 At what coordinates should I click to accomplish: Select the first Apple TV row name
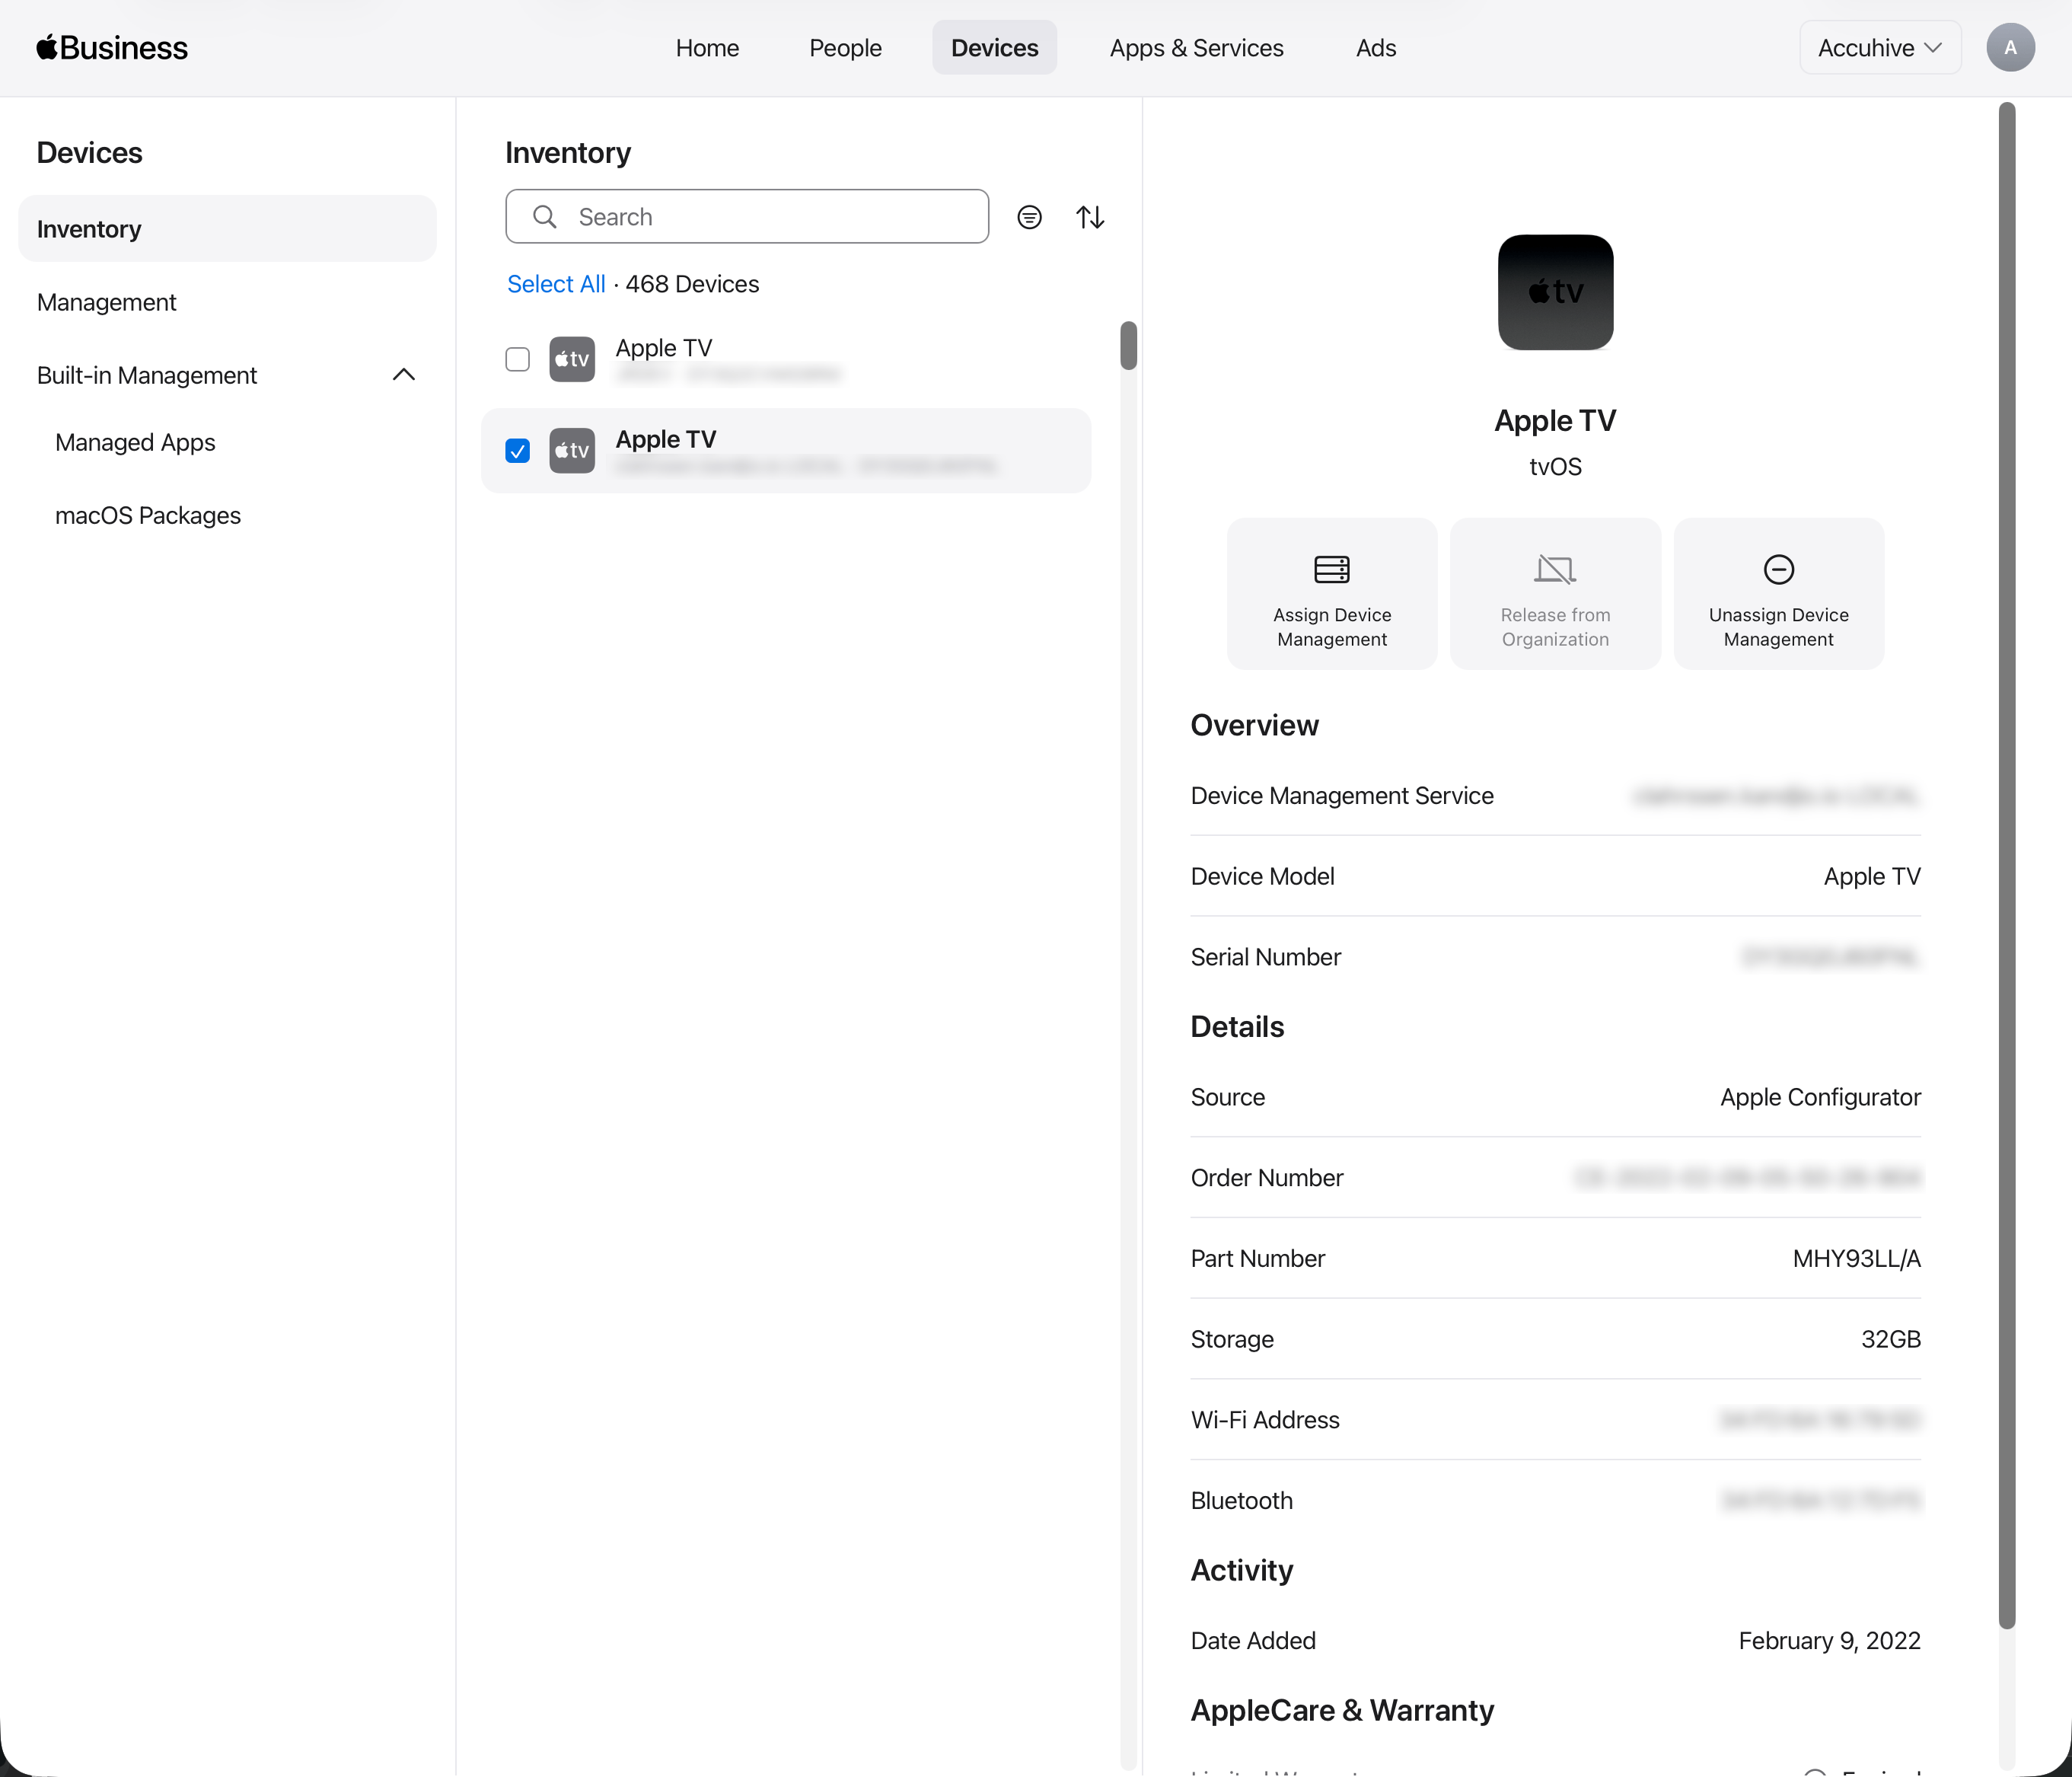(x=664, y=348)
